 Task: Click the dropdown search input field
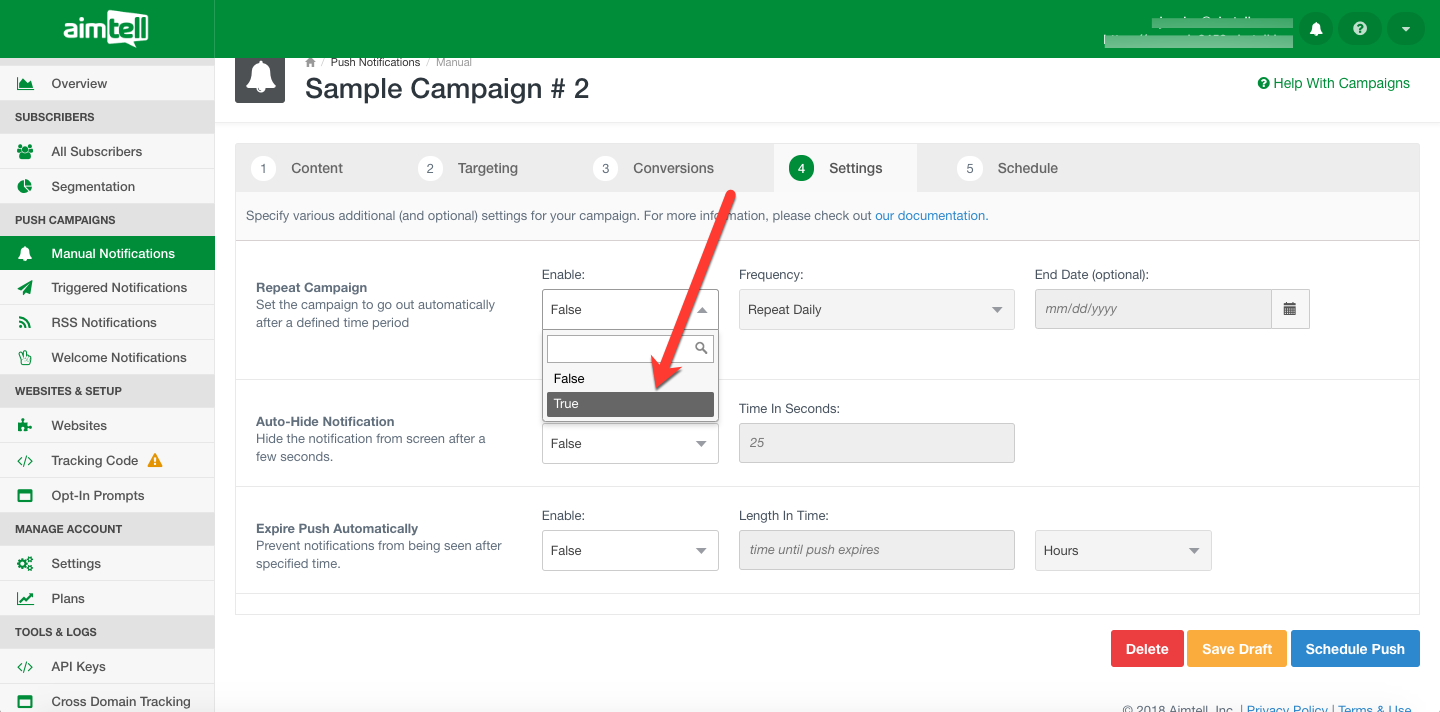620,349
